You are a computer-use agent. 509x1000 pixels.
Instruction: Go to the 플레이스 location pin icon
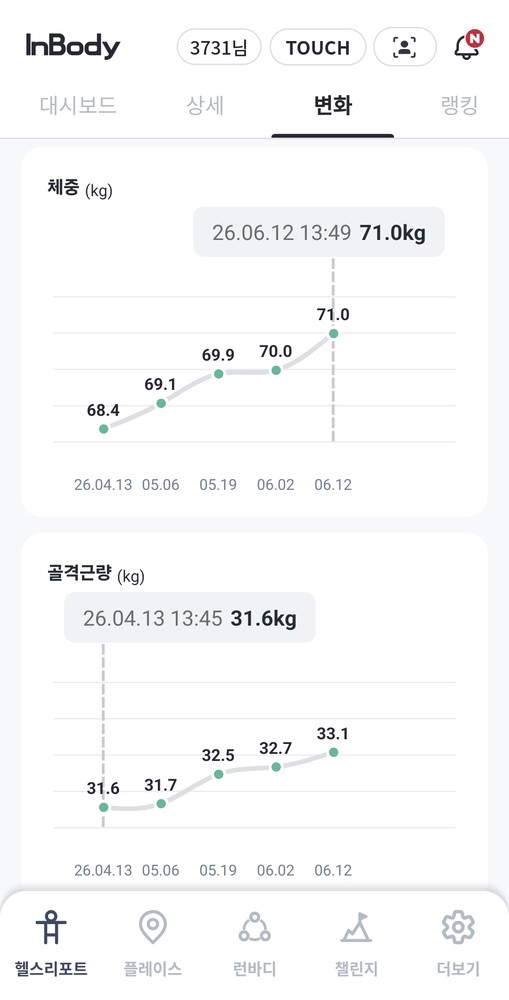pos(153,927)
